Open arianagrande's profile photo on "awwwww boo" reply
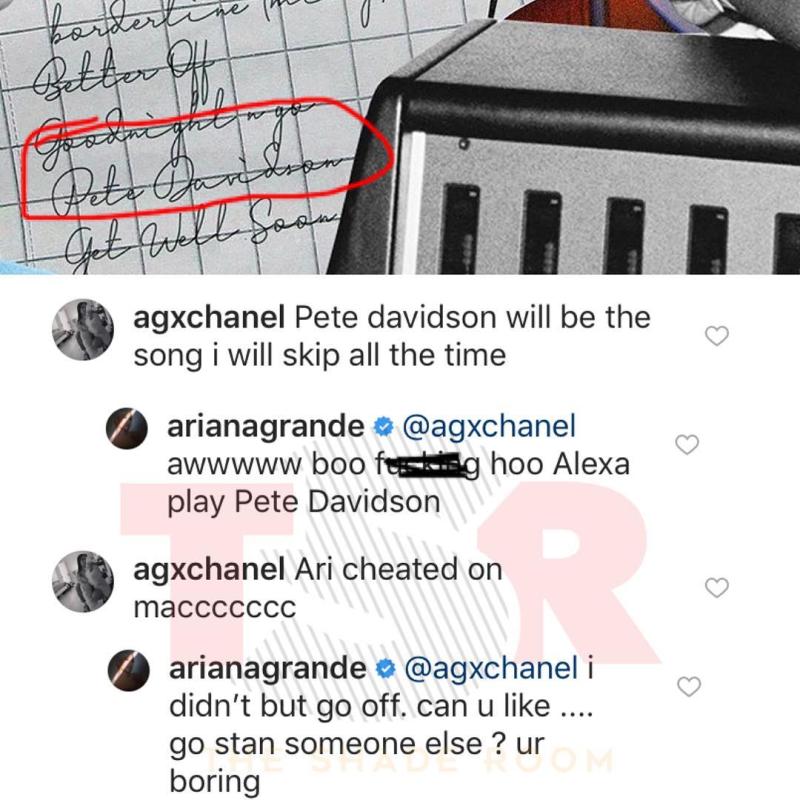 pos(127,428)
